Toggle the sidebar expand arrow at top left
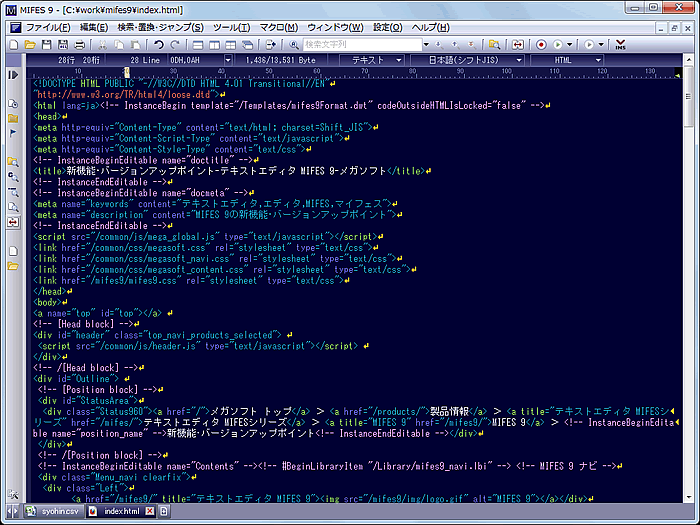This screenshot has height=525, width=700. (x=13, y=75)
